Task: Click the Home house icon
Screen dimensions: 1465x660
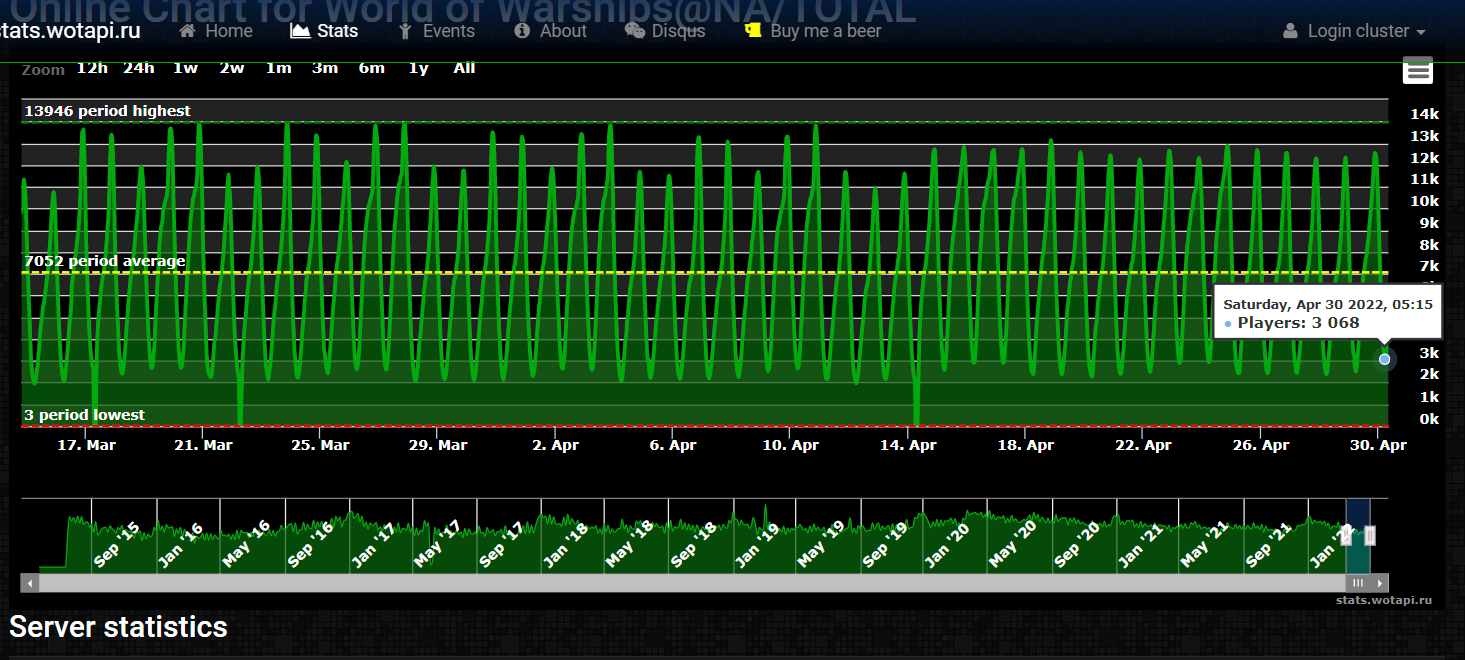Action: (x=187, y=31)
